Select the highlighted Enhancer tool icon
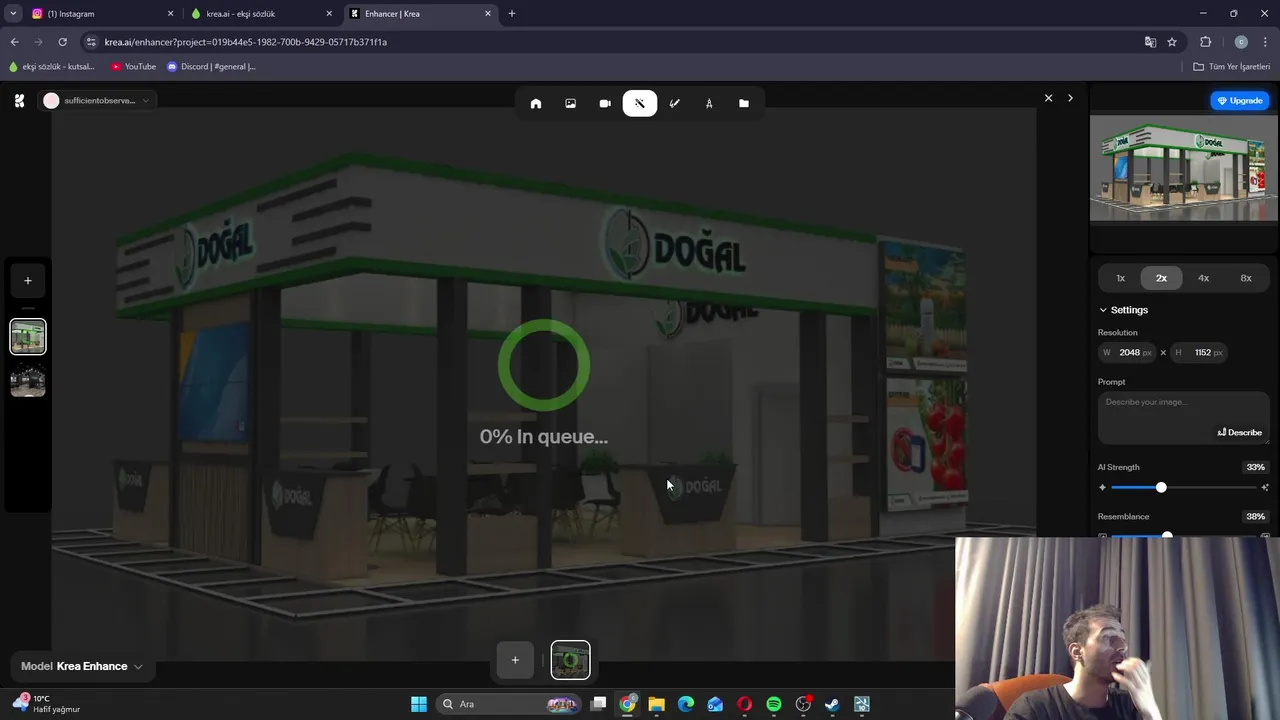Viewport: 1280px width, 720px height. pos(640,103)
